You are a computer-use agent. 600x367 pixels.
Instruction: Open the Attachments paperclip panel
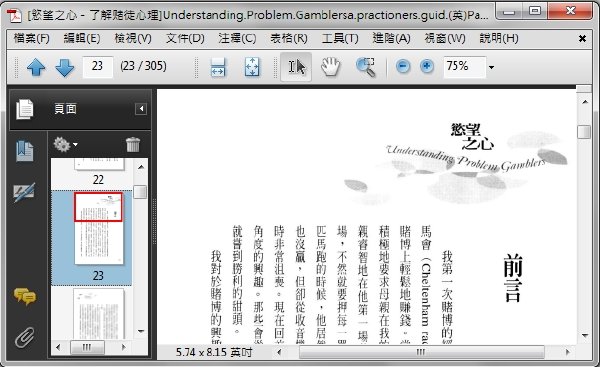click(25, 337)
